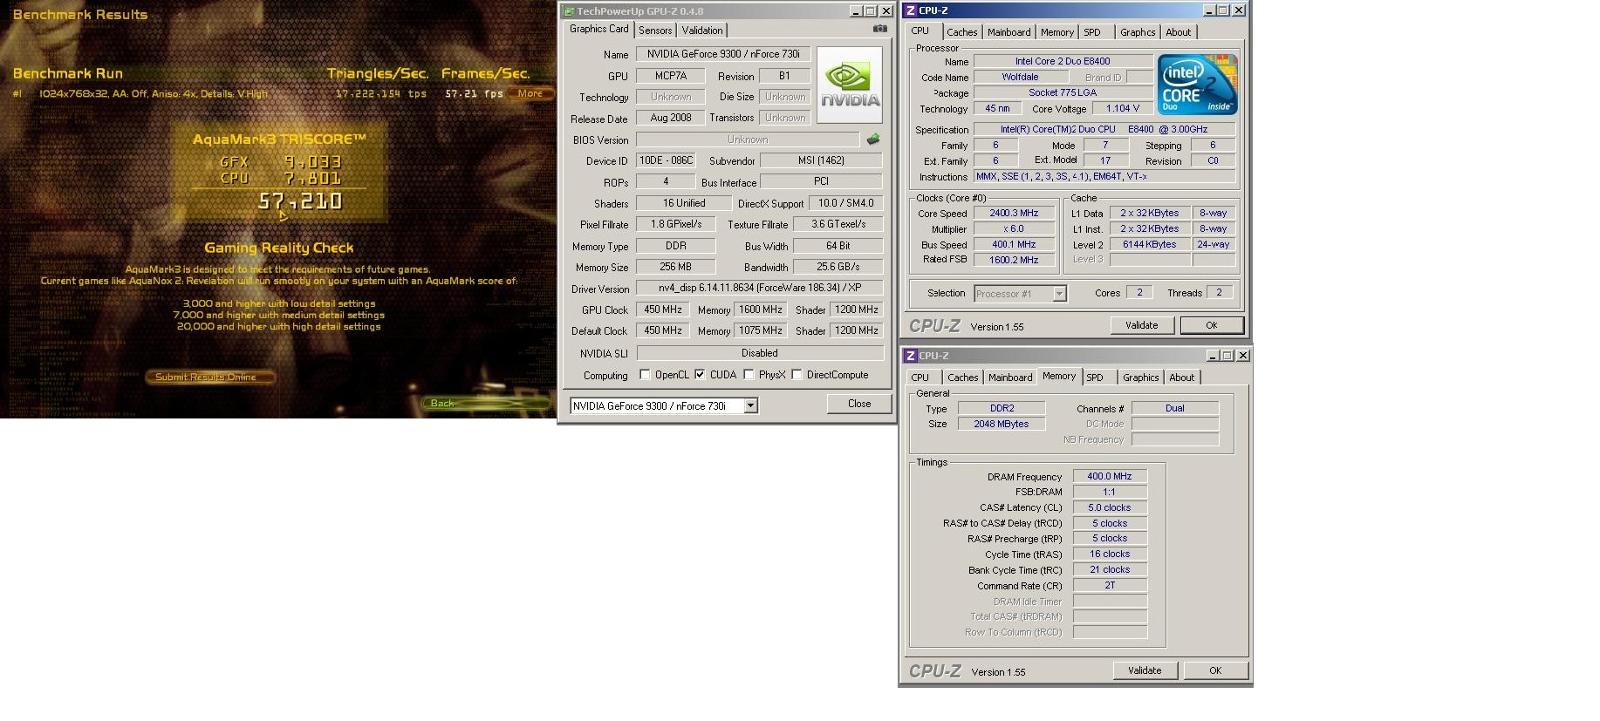Click the CAS# Latency 5.0 clocks value
Viewport: 1600px width, 721px height.
tap(1109, 507)
